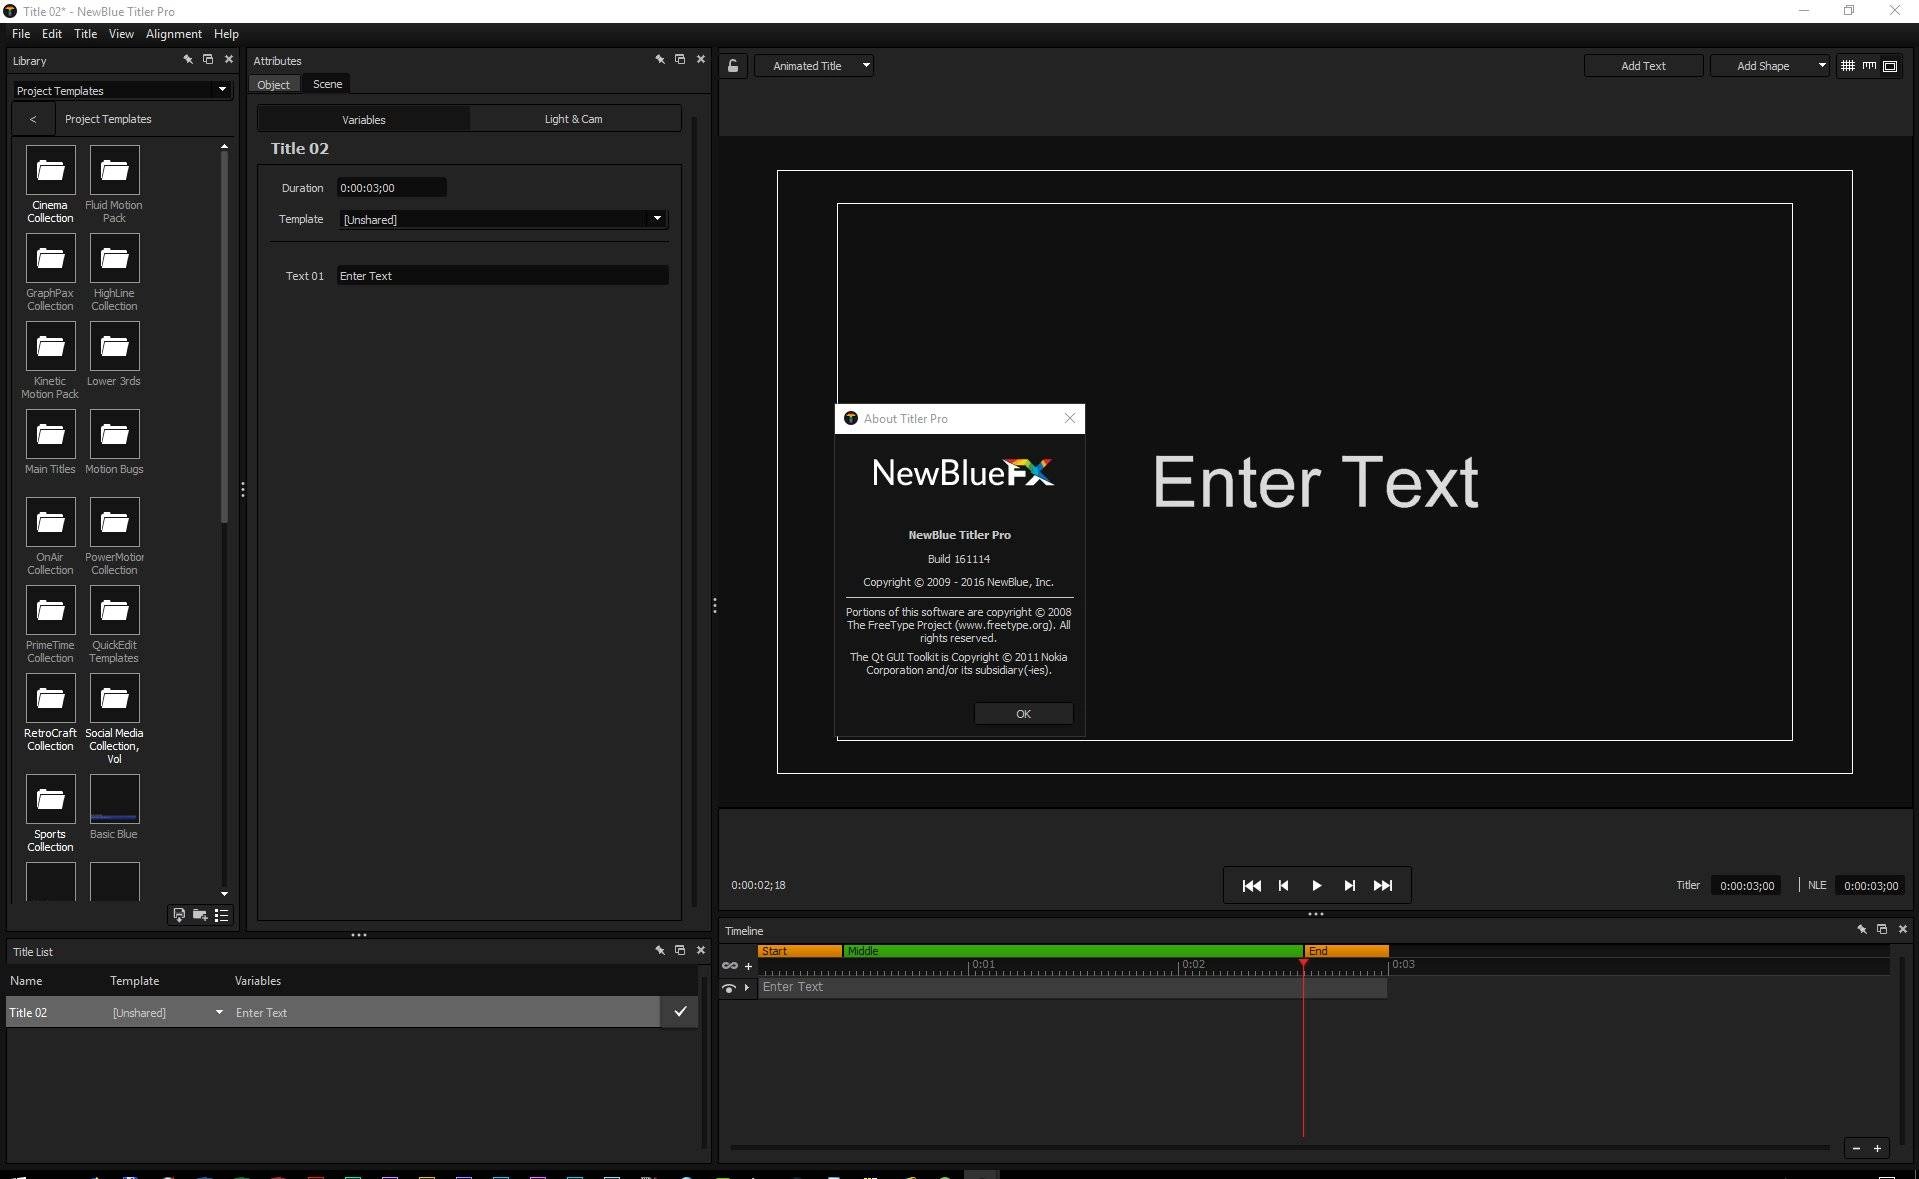The height and width of the screenshot is (1179, 1919).
Task: Switch to the Scene tab
Action: [x=327, y=84]
